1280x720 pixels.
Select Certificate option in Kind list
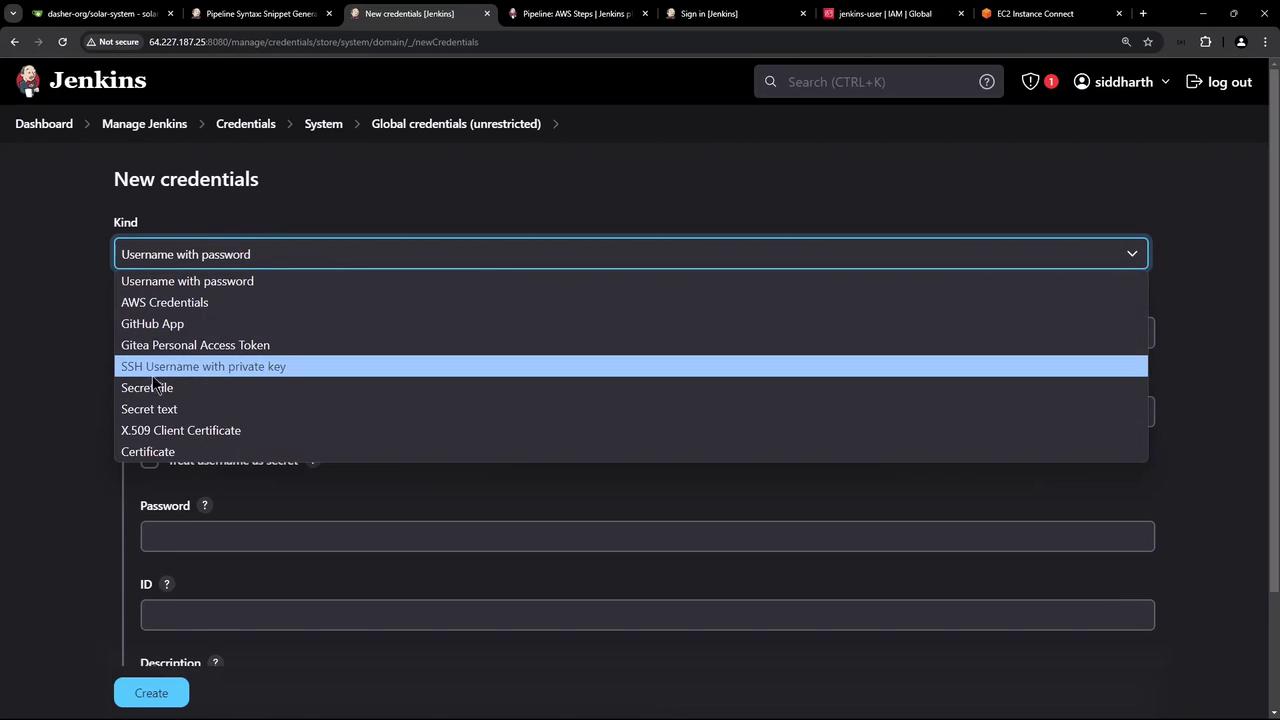pos(631,452)
